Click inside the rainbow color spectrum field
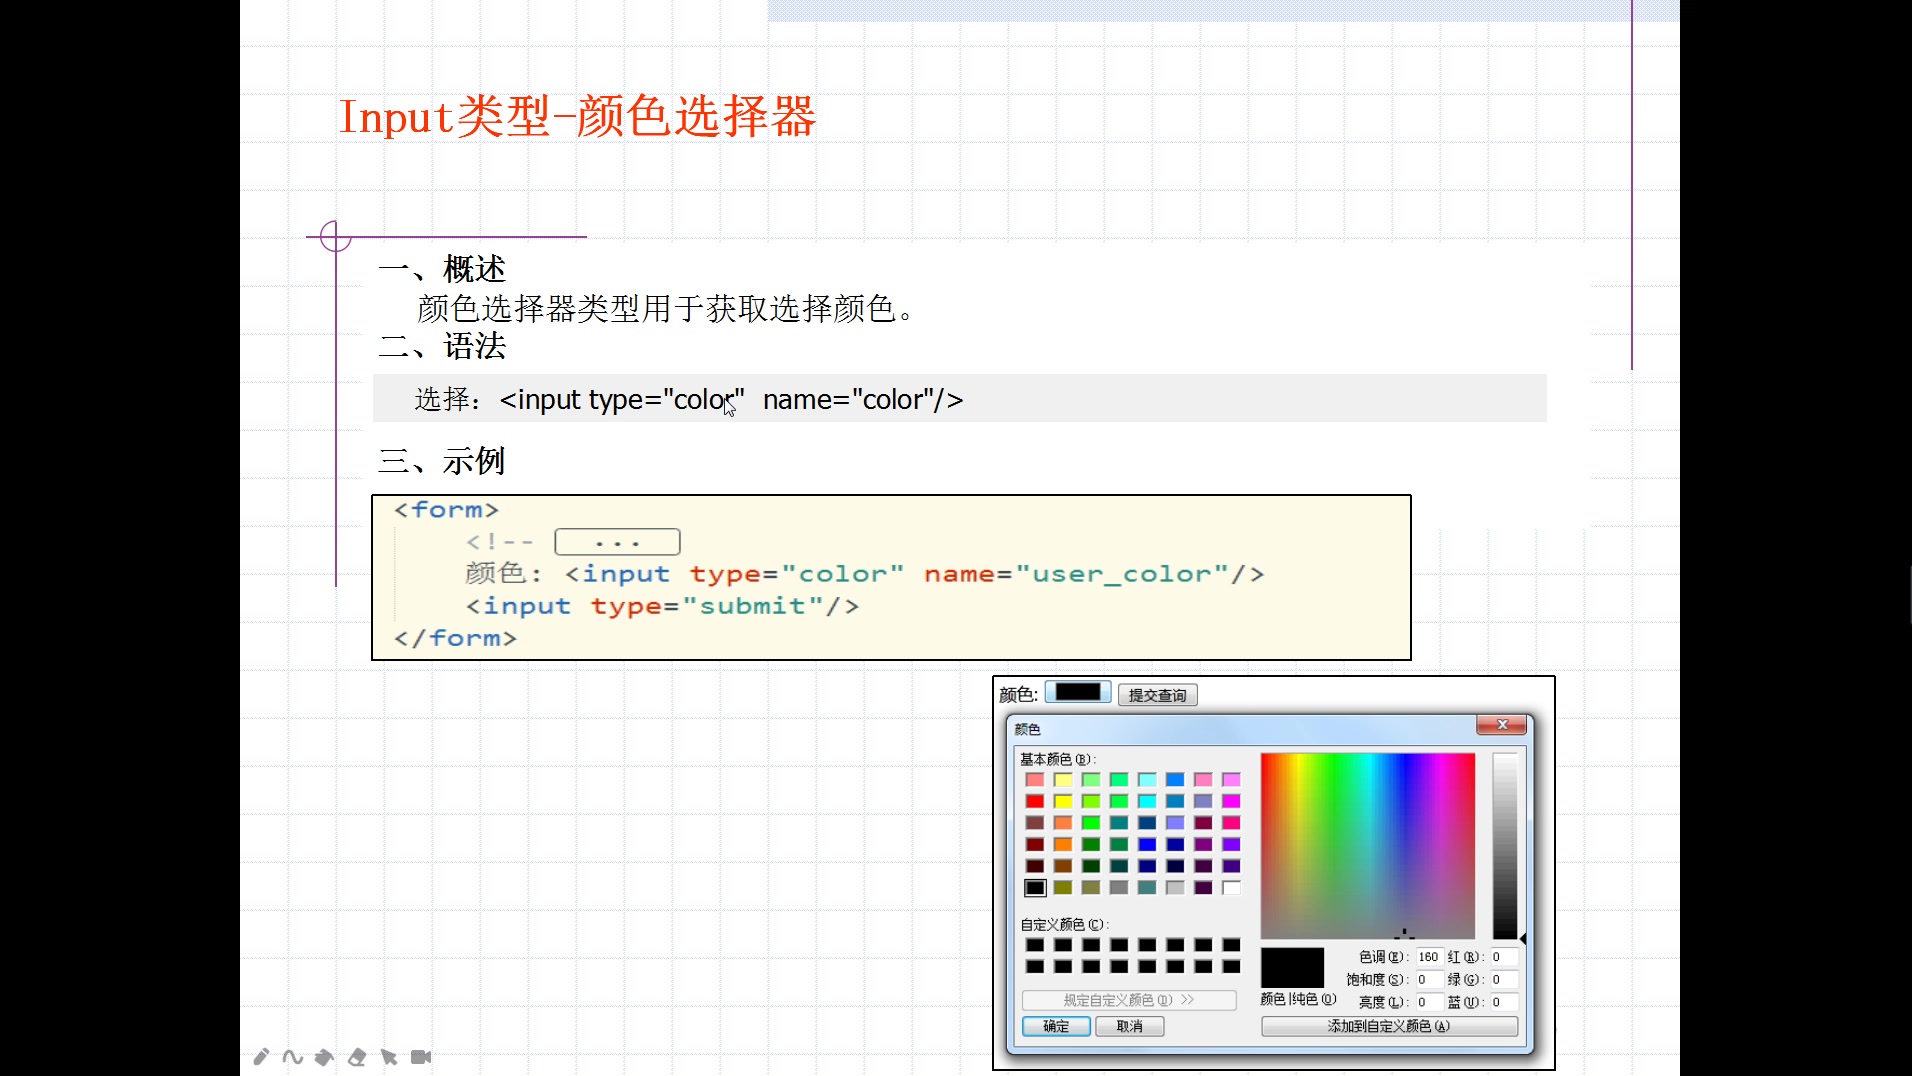The height and width of the screenshot is (1076, 1912). point(1367,845)
